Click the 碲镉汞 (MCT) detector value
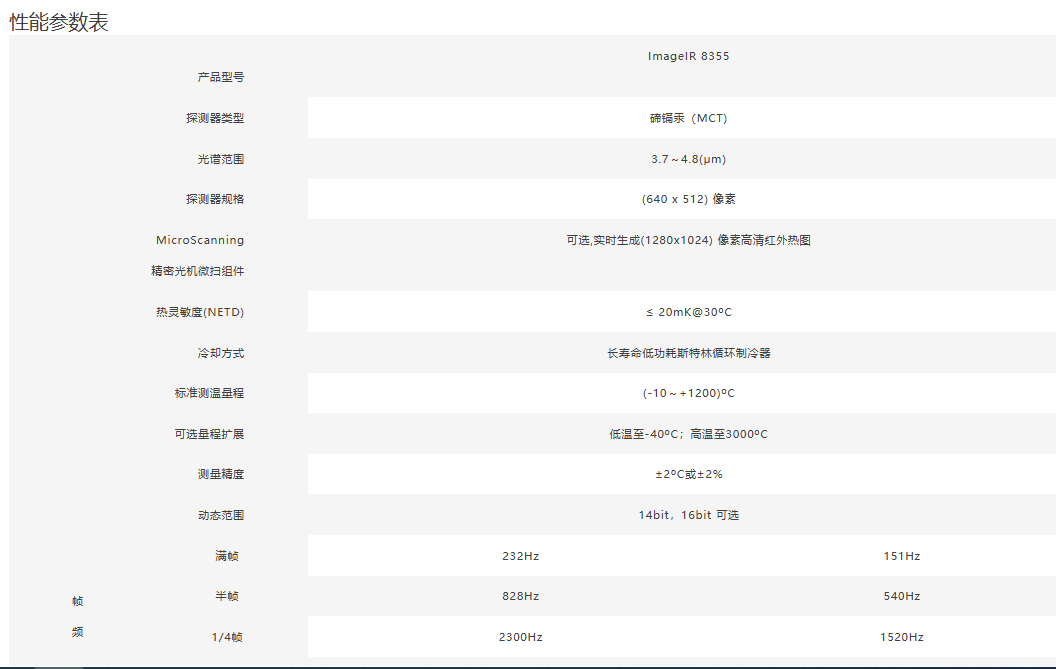Viewport: 1056px width, 669px height. 688,118
